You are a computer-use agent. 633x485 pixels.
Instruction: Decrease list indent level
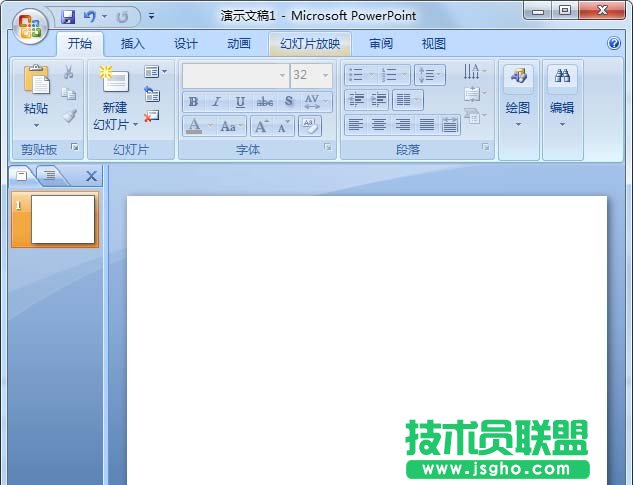[356, 100]
